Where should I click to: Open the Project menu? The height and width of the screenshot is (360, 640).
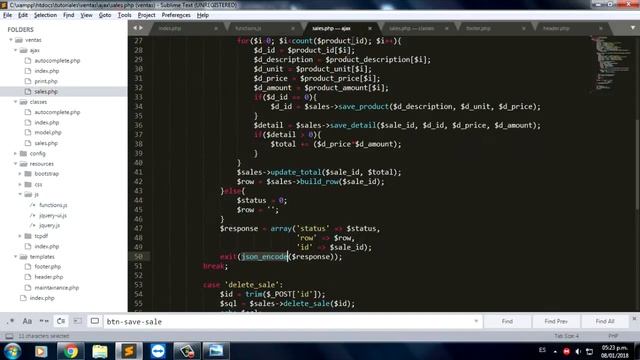click(147, 15)
